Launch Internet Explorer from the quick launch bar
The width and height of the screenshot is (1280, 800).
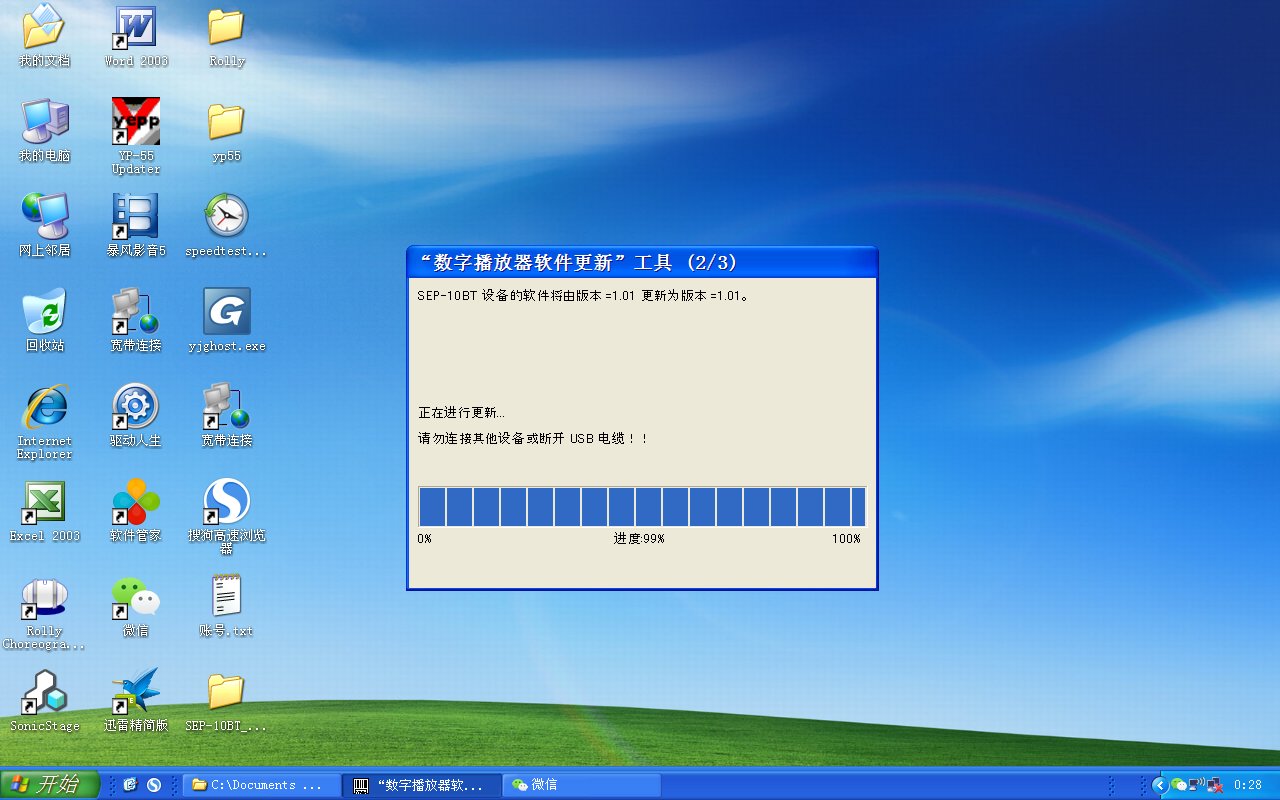pyautogui.click(x=130, y=785)
